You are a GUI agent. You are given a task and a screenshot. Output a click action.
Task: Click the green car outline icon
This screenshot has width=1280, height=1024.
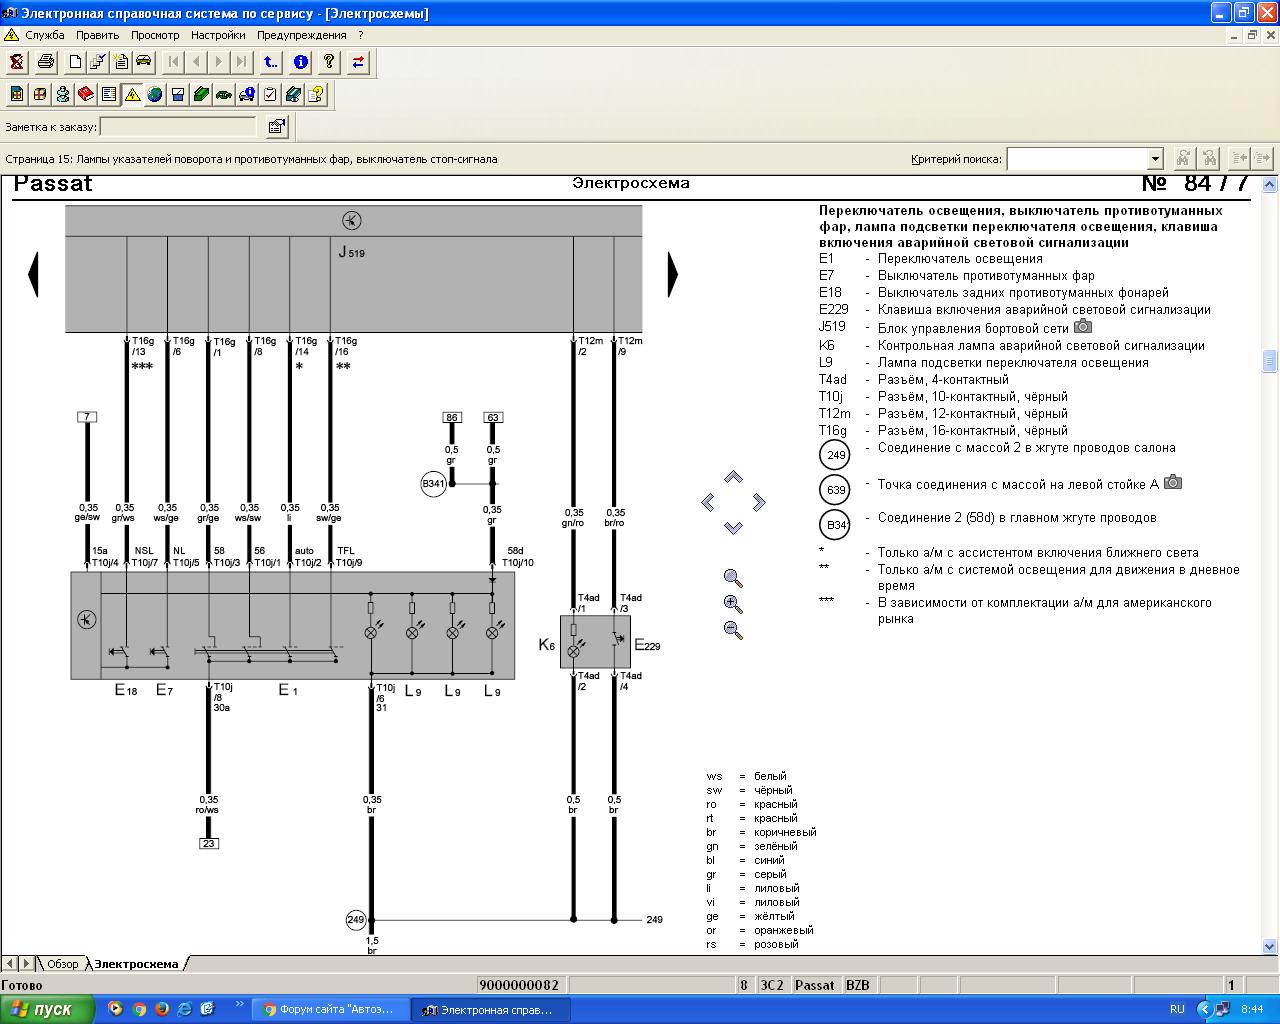(224, 95)
